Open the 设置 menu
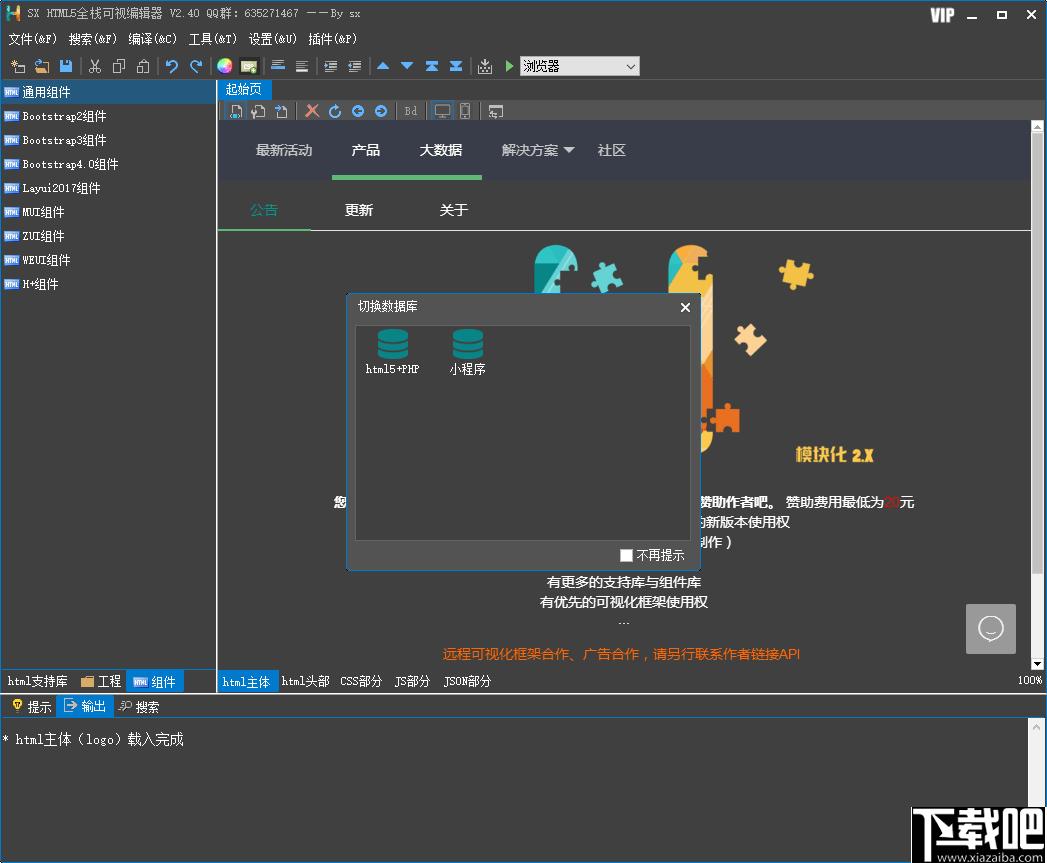1047x863 pixels. tap(272, 39)
